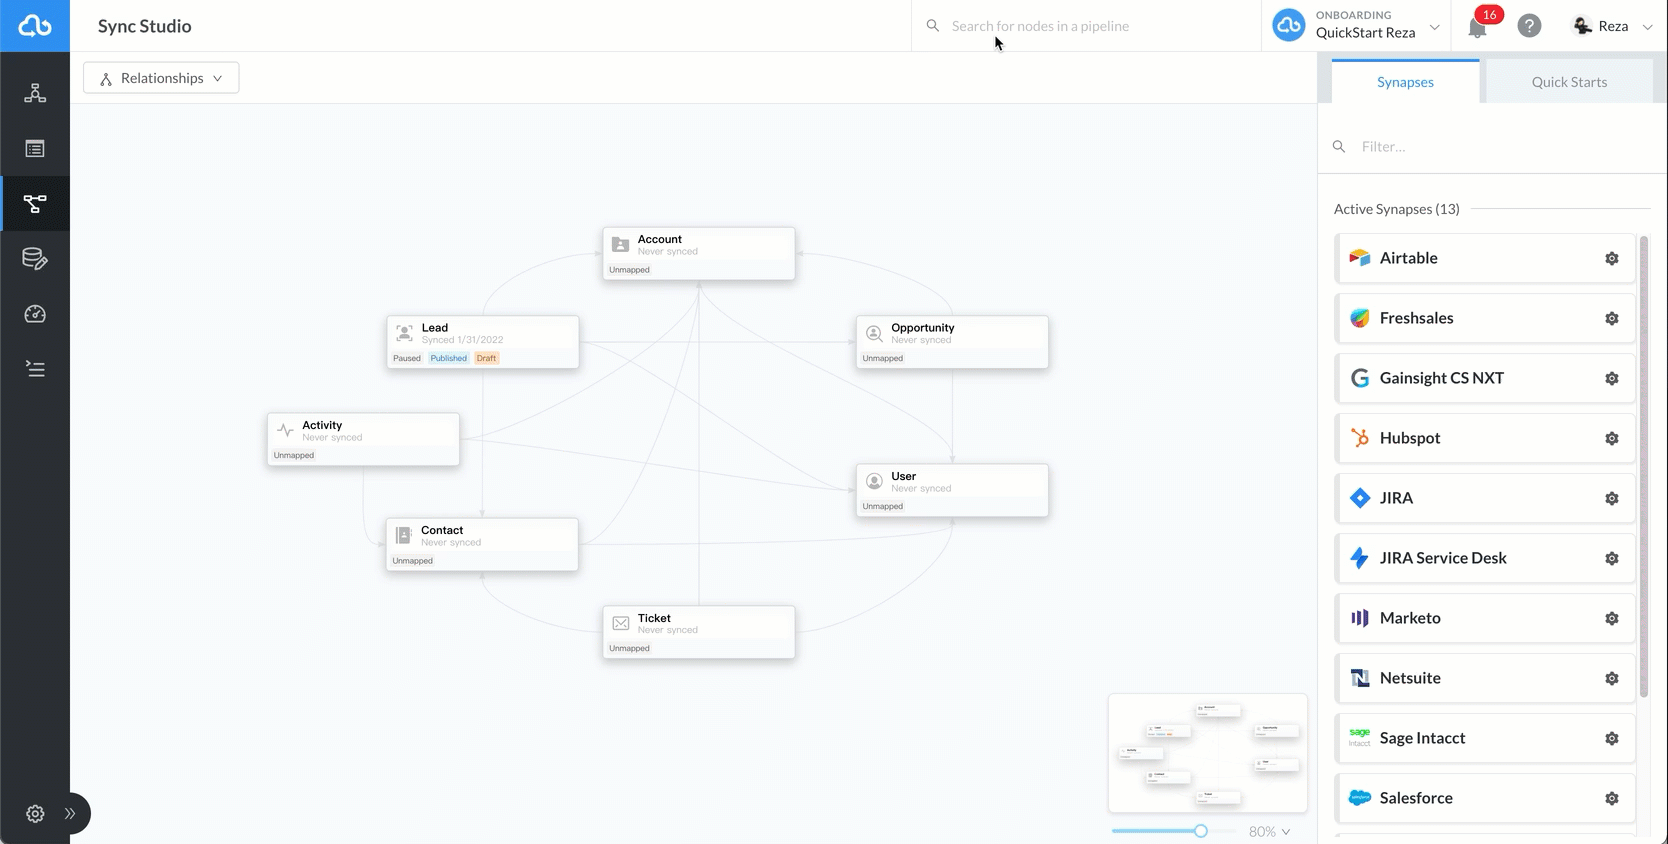Open settings gear in the bottom sidebar
The width and height of the screenshot is (1668, 844).
(x=35, y=813)
